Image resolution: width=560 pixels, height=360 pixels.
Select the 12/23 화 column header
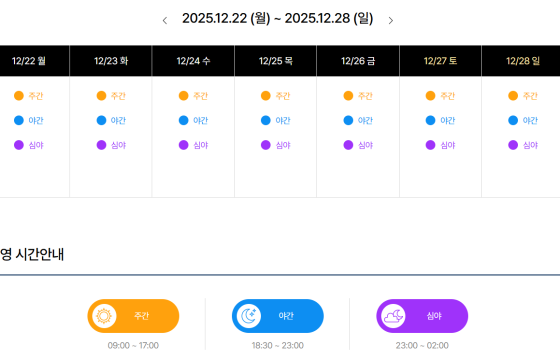(x=111, y=61)
